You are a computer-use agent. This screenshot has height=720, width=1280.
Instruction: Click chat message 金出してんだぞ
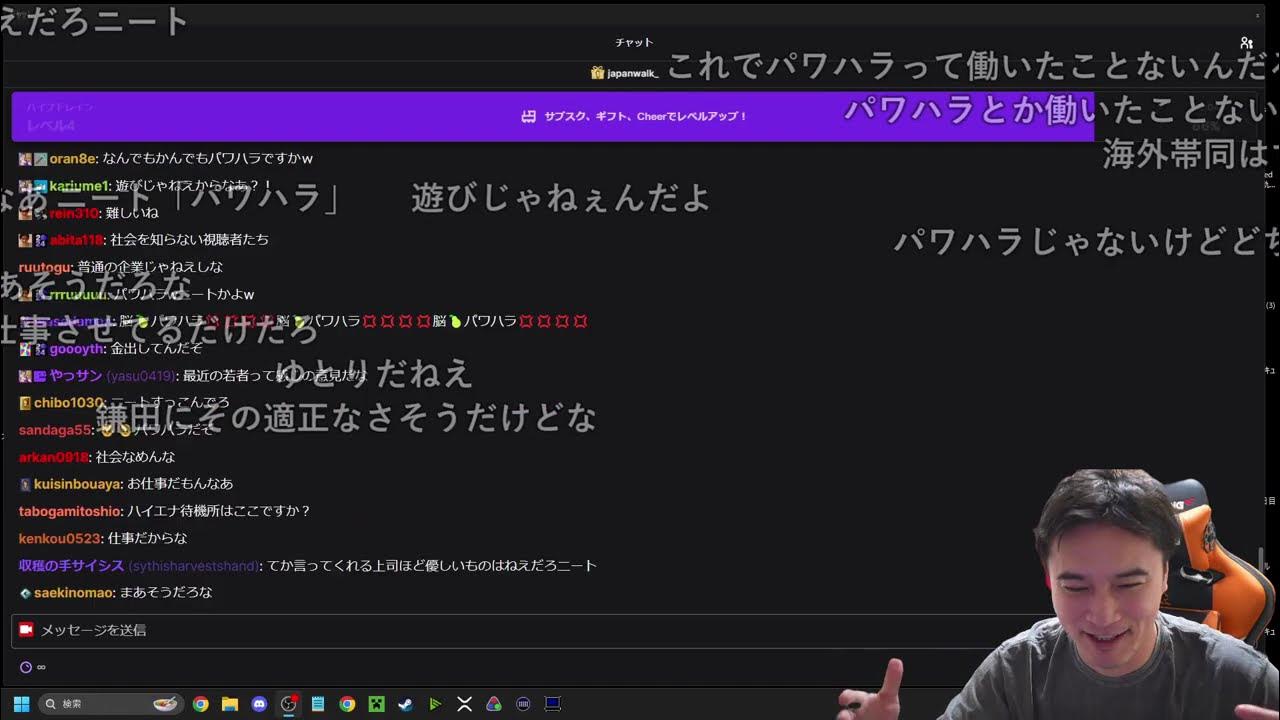click(156, 349)
